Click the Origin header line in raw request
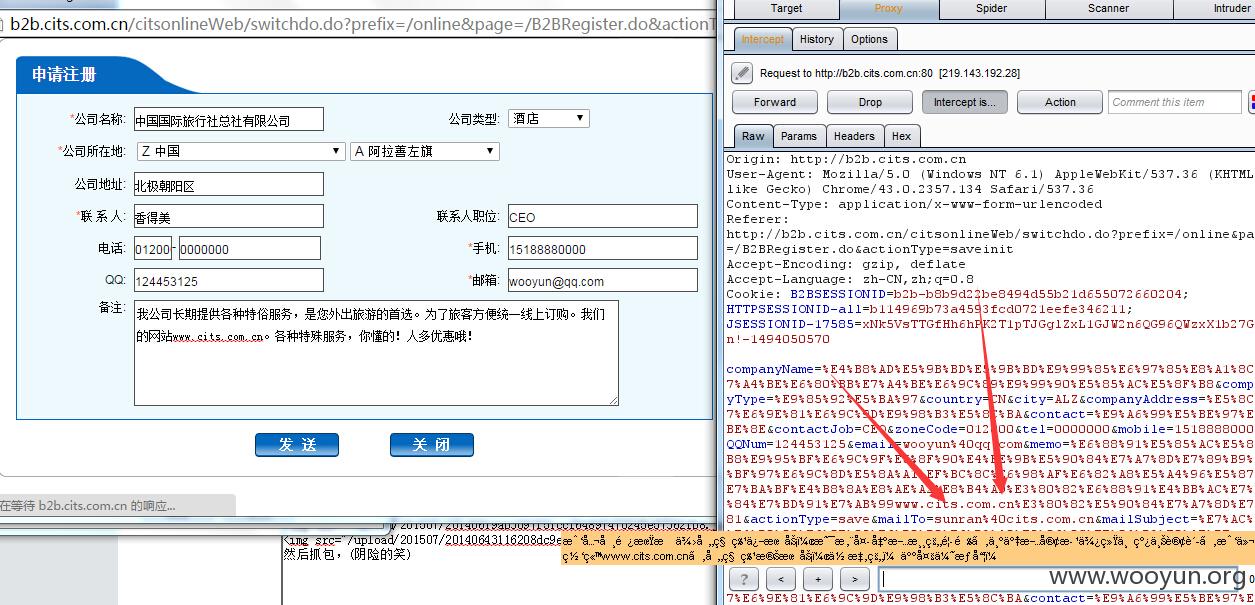This screenshot has width=1255, height=605. 846,159
